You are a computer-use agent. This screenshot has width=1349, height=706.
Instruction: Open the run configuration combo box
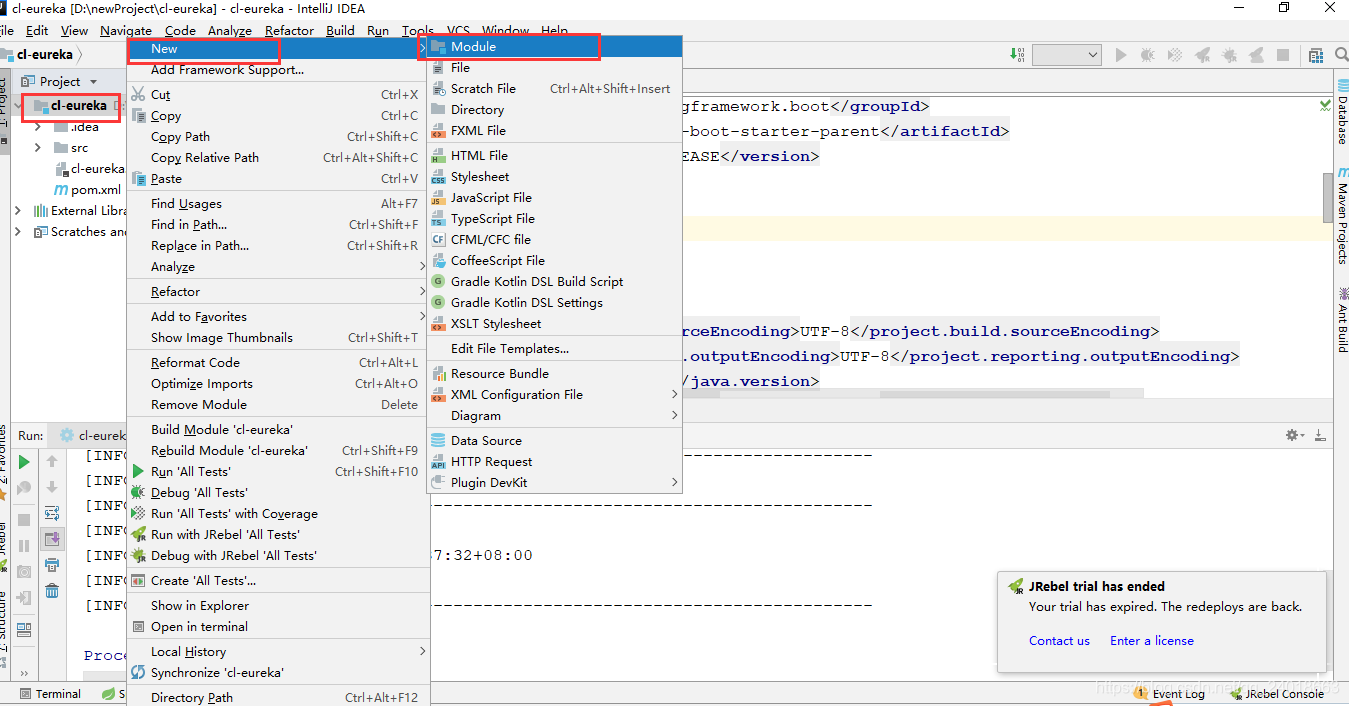pyautogui.click(x=1066, y=55)
